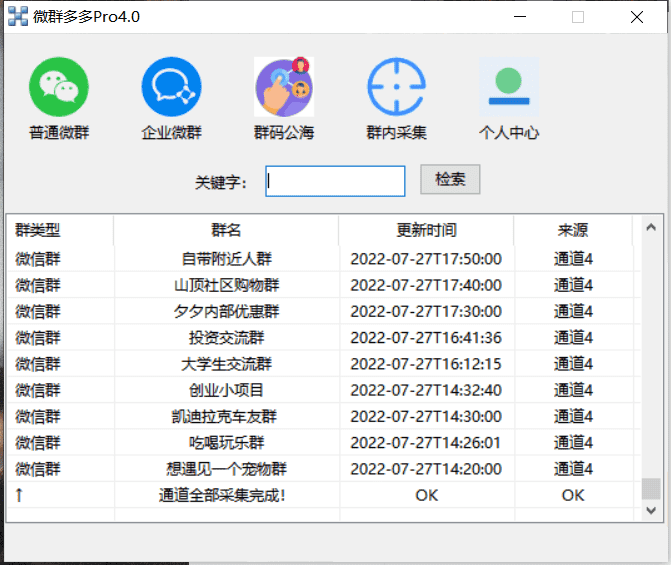Select the 想遇见一个宠物群 row

point(226,468)
